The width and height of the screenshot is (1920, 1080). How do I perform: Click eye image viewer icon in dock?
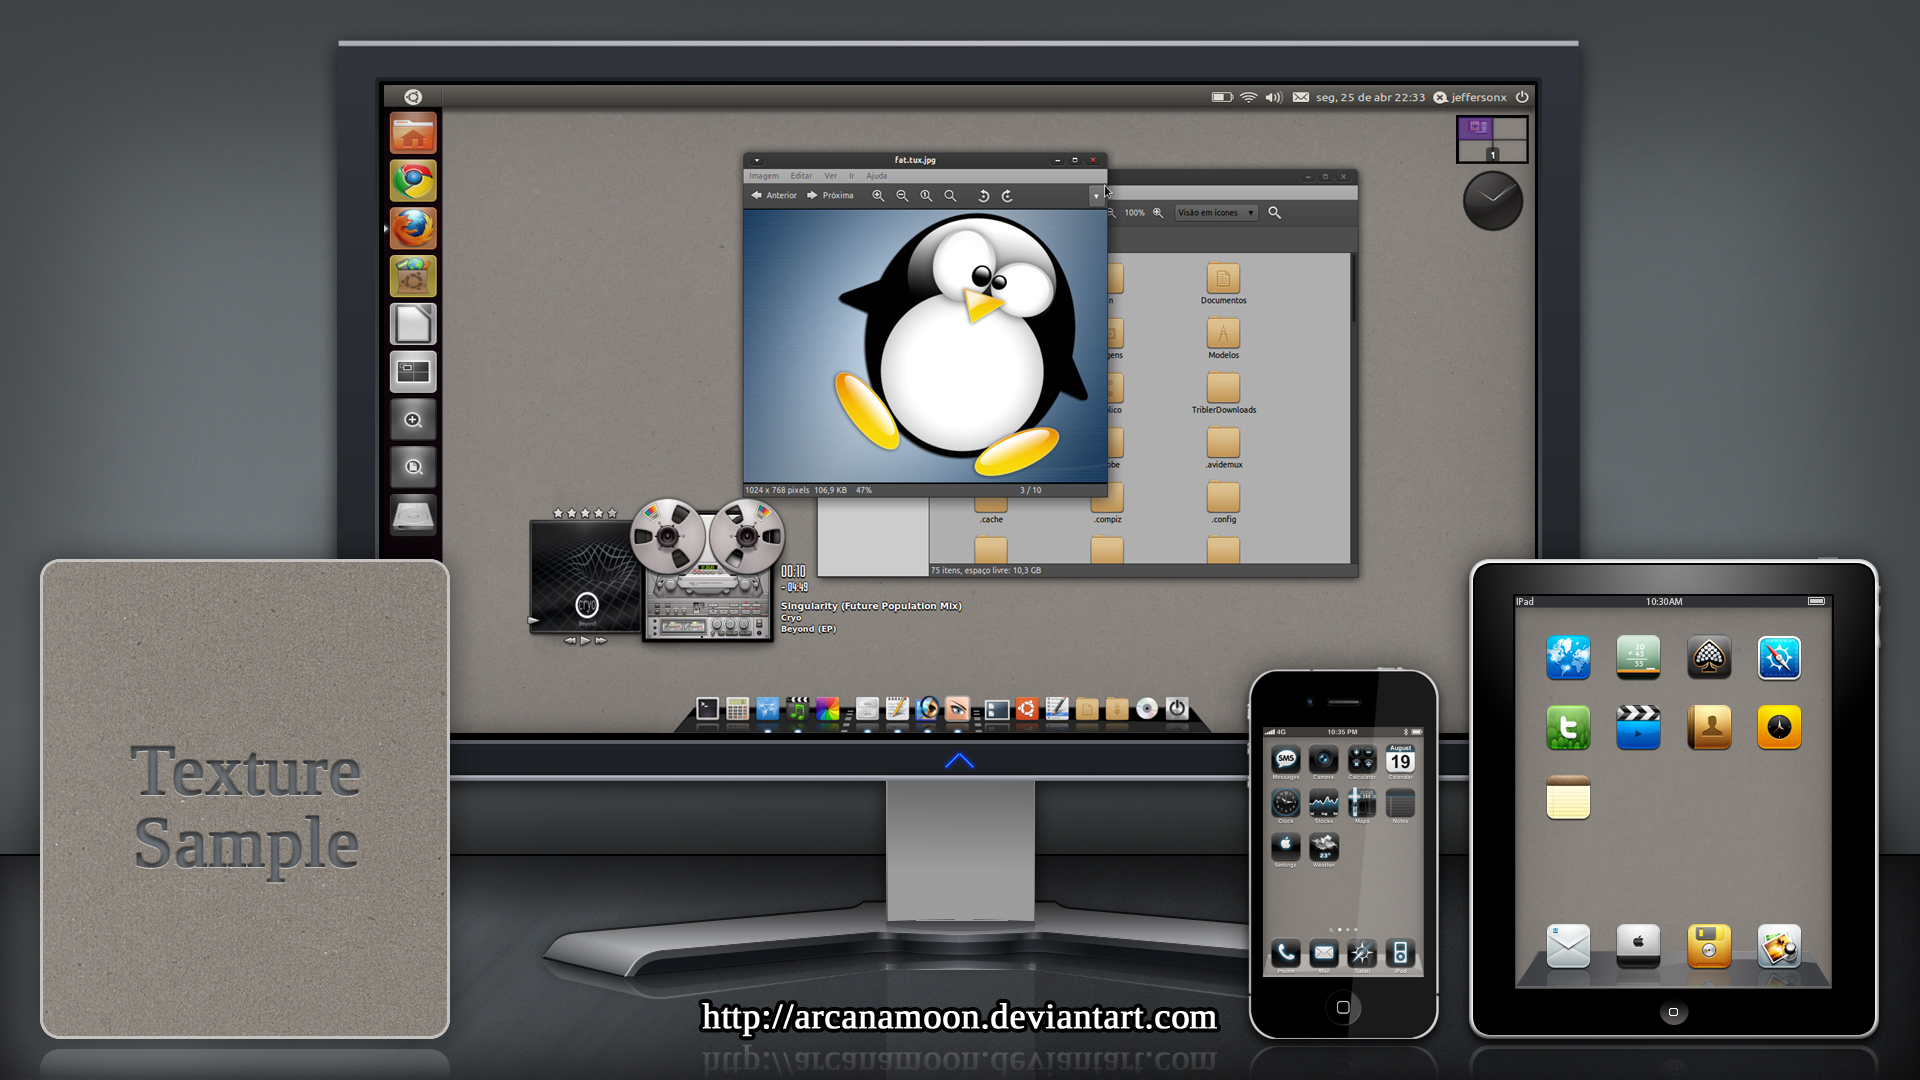(957, 709)
